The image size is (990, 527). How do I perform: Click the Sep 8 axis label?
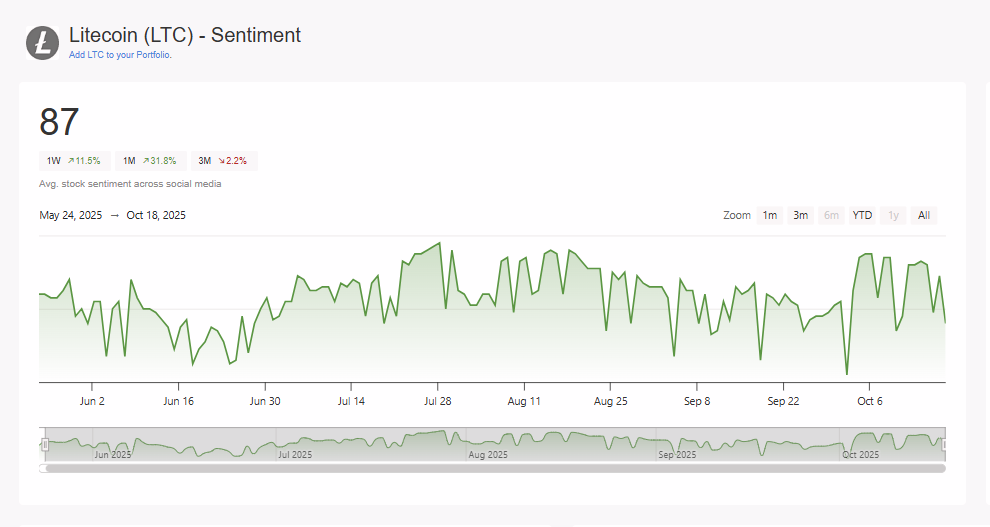[x=697, y=401]
